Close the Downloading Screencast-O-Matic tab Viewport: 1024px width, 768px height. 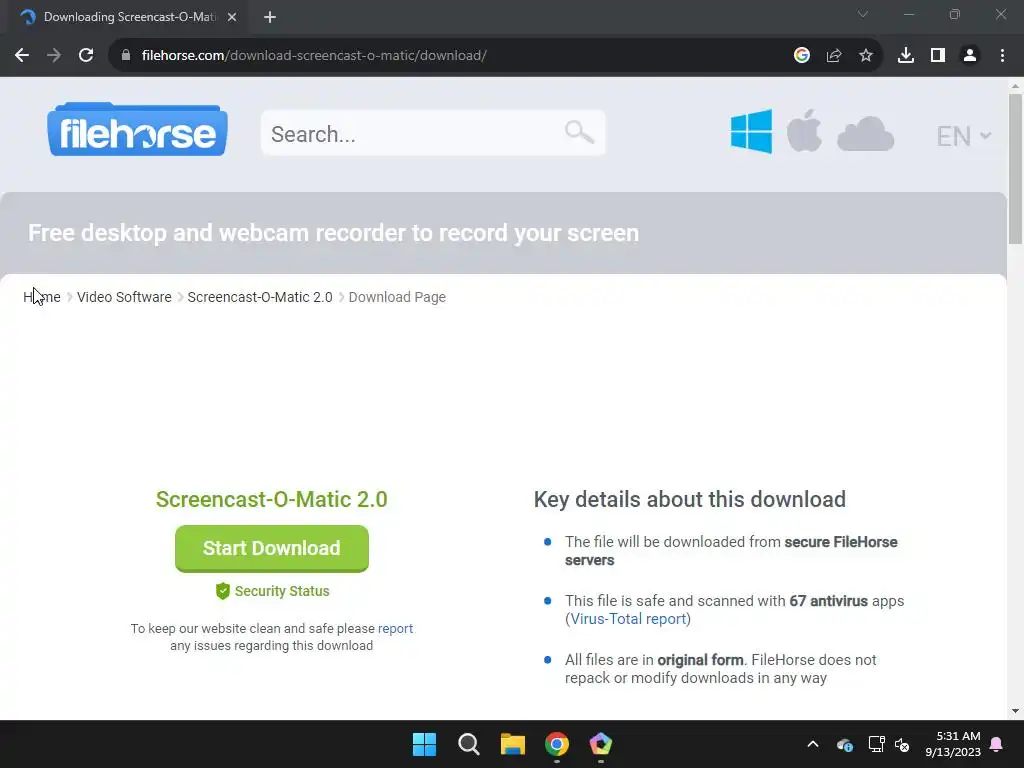pos(232,17)
